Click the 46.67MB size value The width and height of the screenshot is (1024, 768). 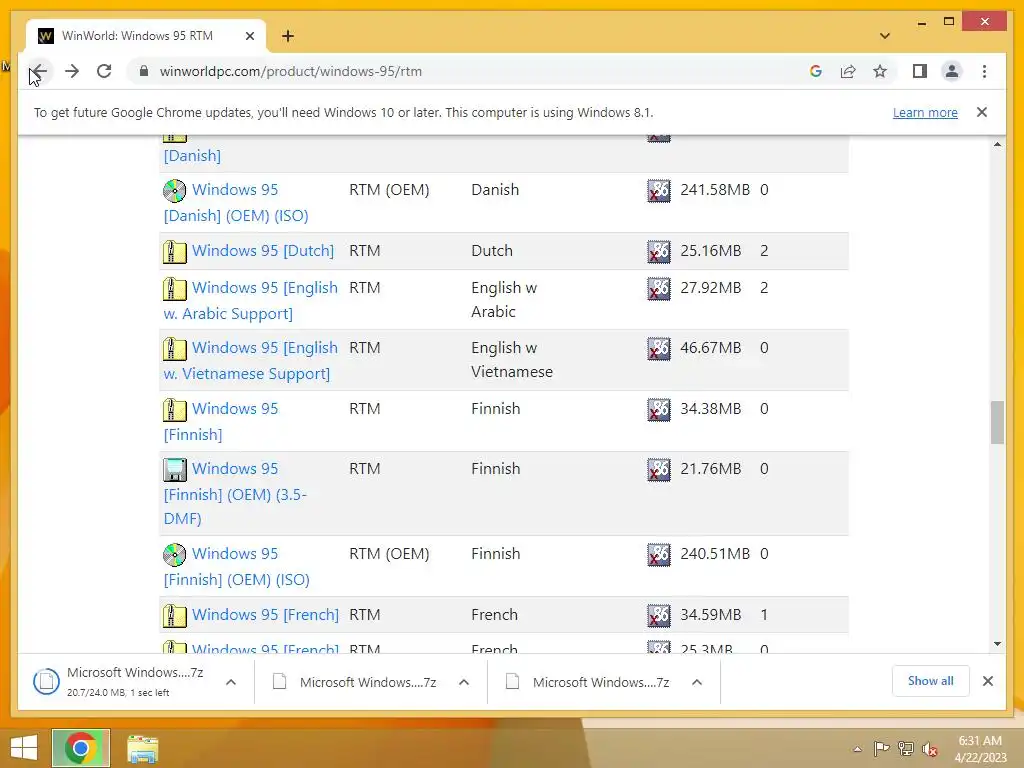pos(711,347)
